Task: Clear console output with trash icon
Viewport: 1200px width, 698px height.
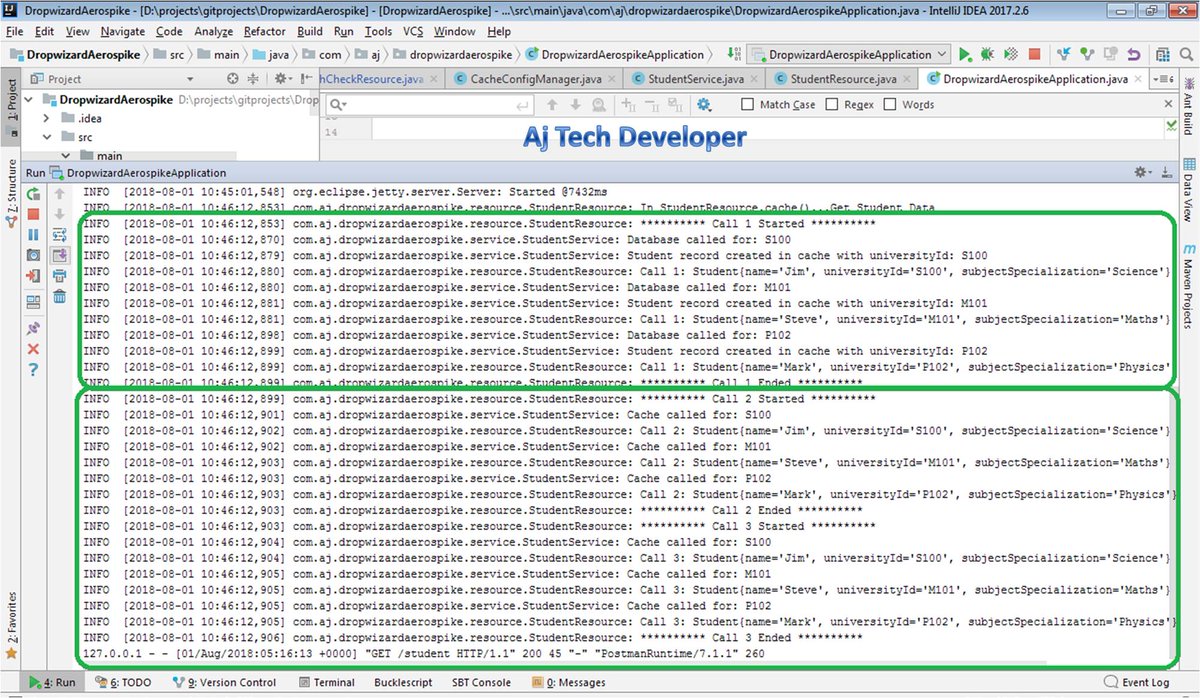Action: 59,297
